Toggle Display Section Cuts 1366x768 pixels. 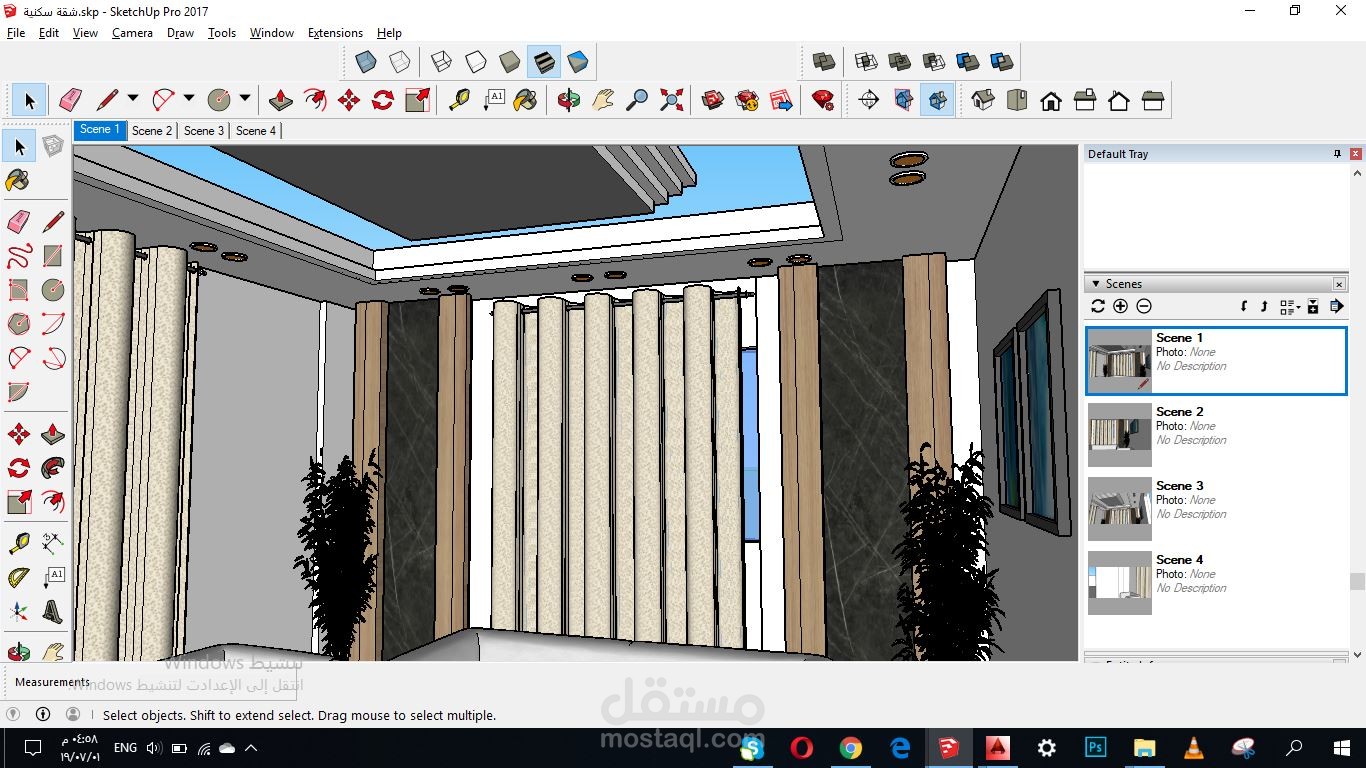[937, 100]
